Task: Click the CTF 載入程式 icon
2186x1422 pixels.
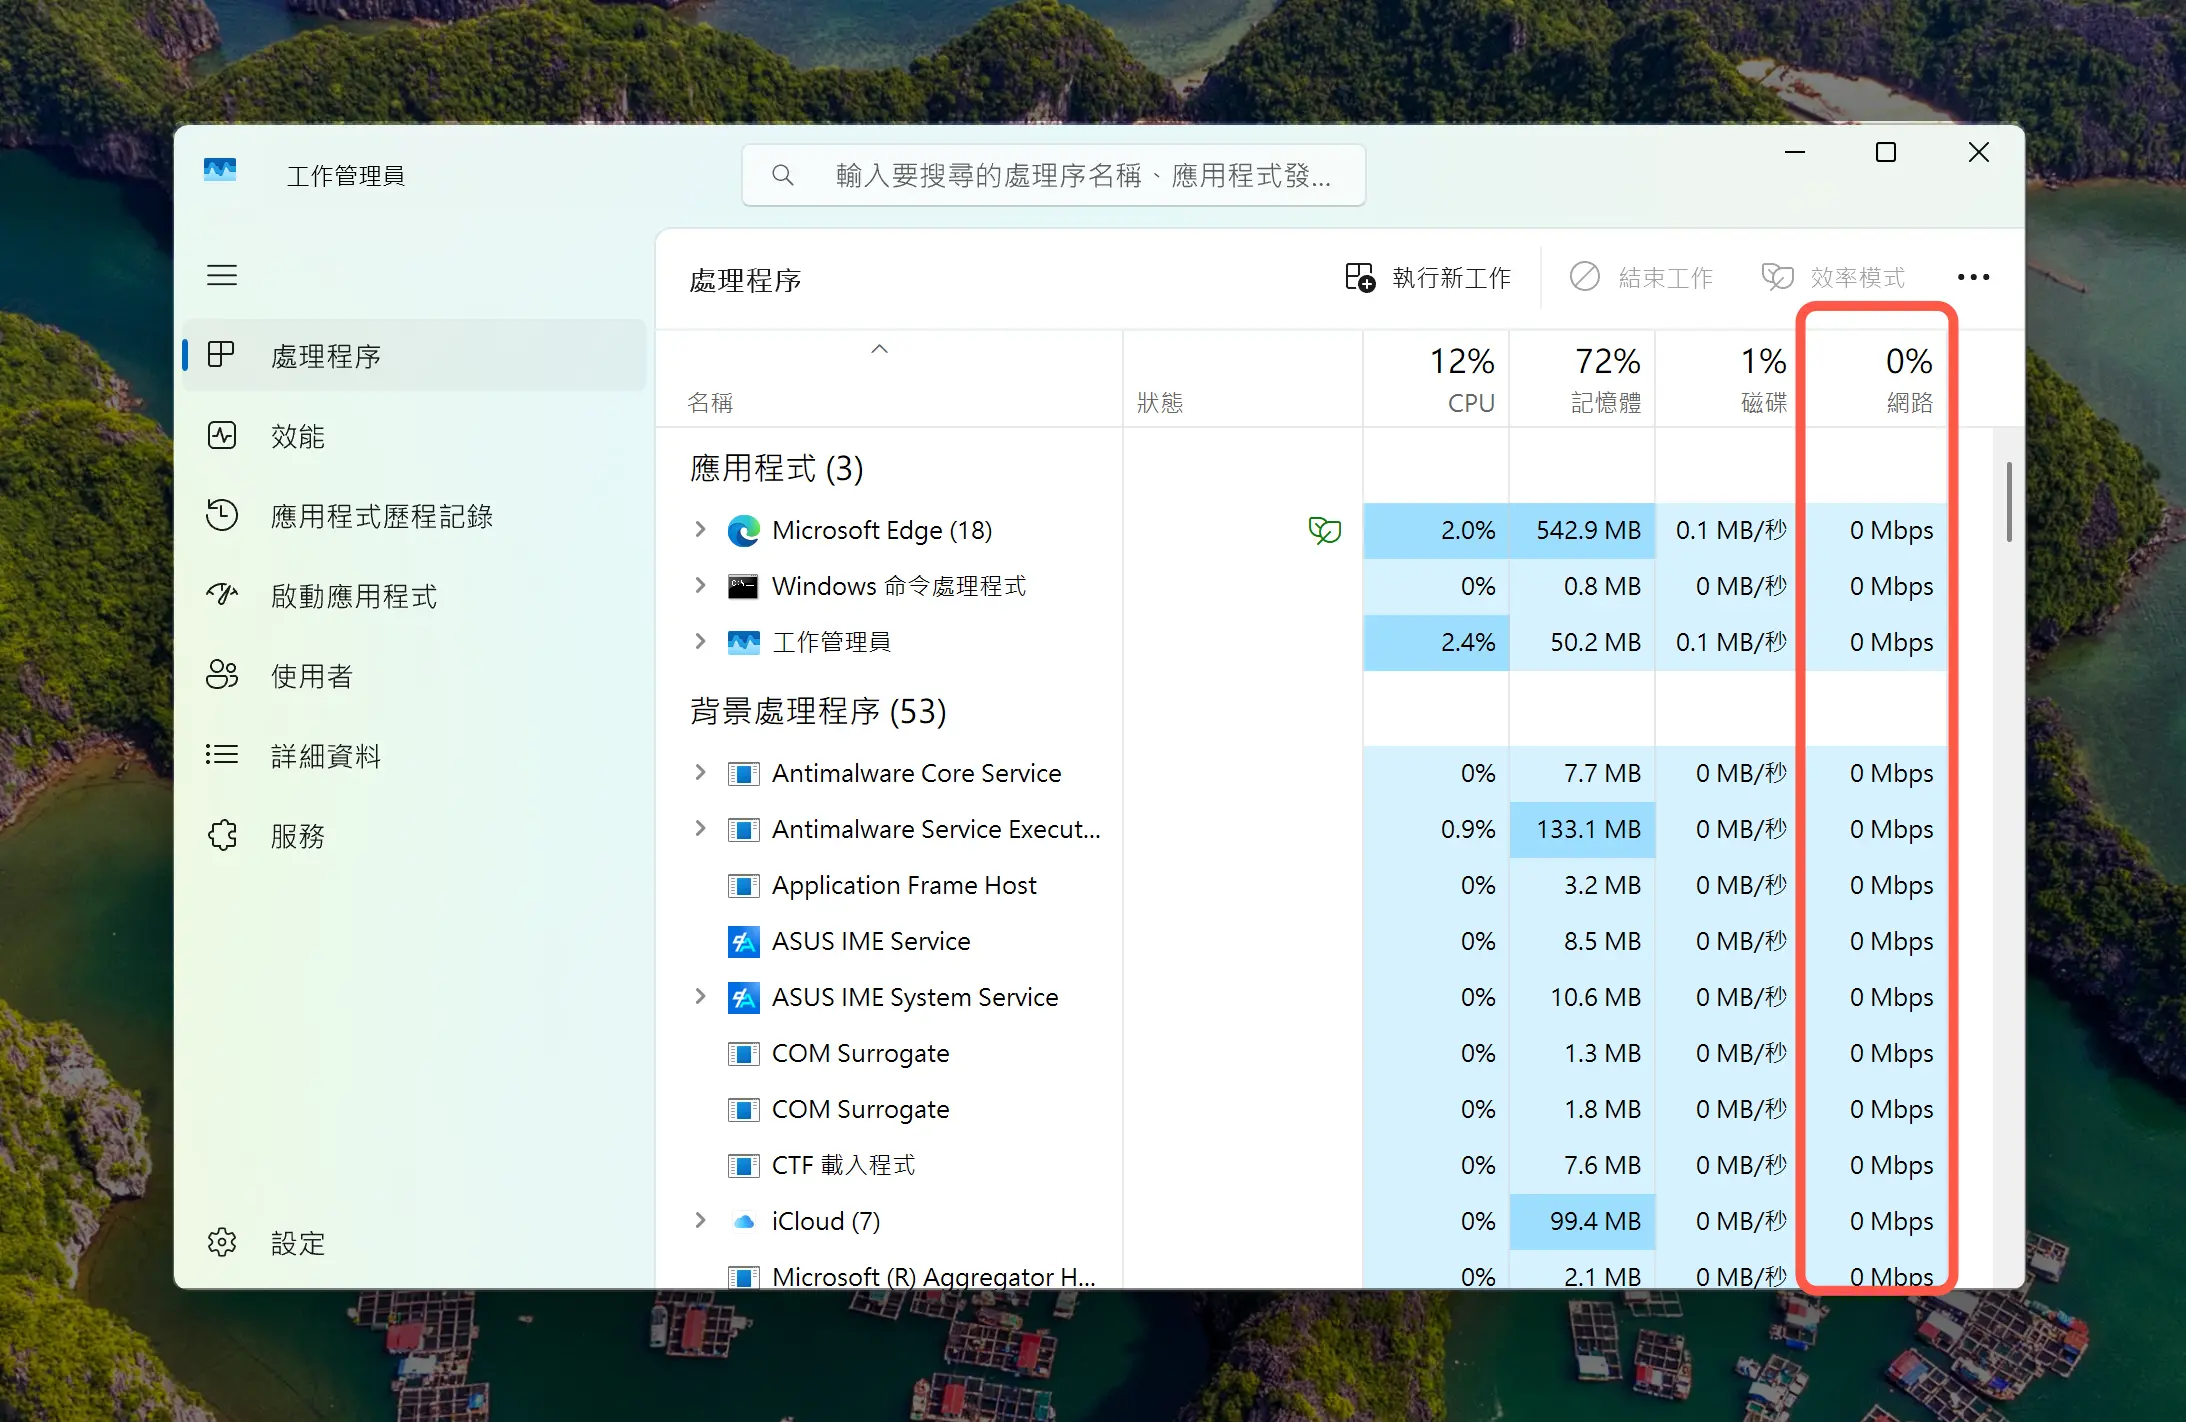Action: pyautogui.click(x=743, y=1165)
